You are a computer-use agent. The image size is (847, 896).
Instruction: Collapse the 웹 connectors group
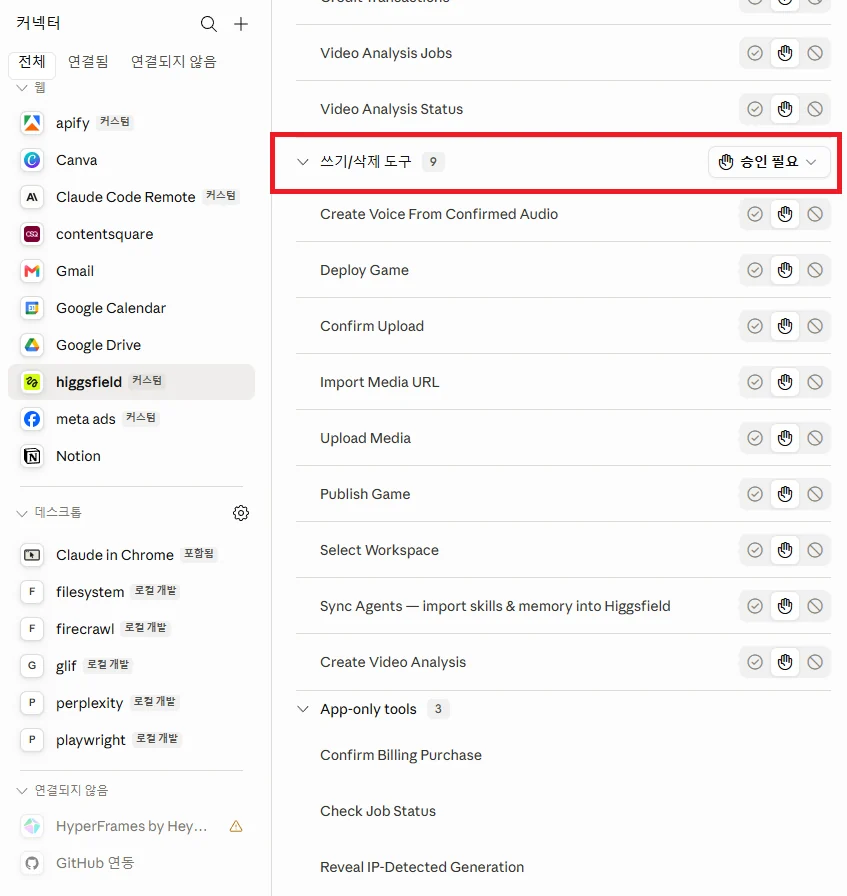click(22, 87)
